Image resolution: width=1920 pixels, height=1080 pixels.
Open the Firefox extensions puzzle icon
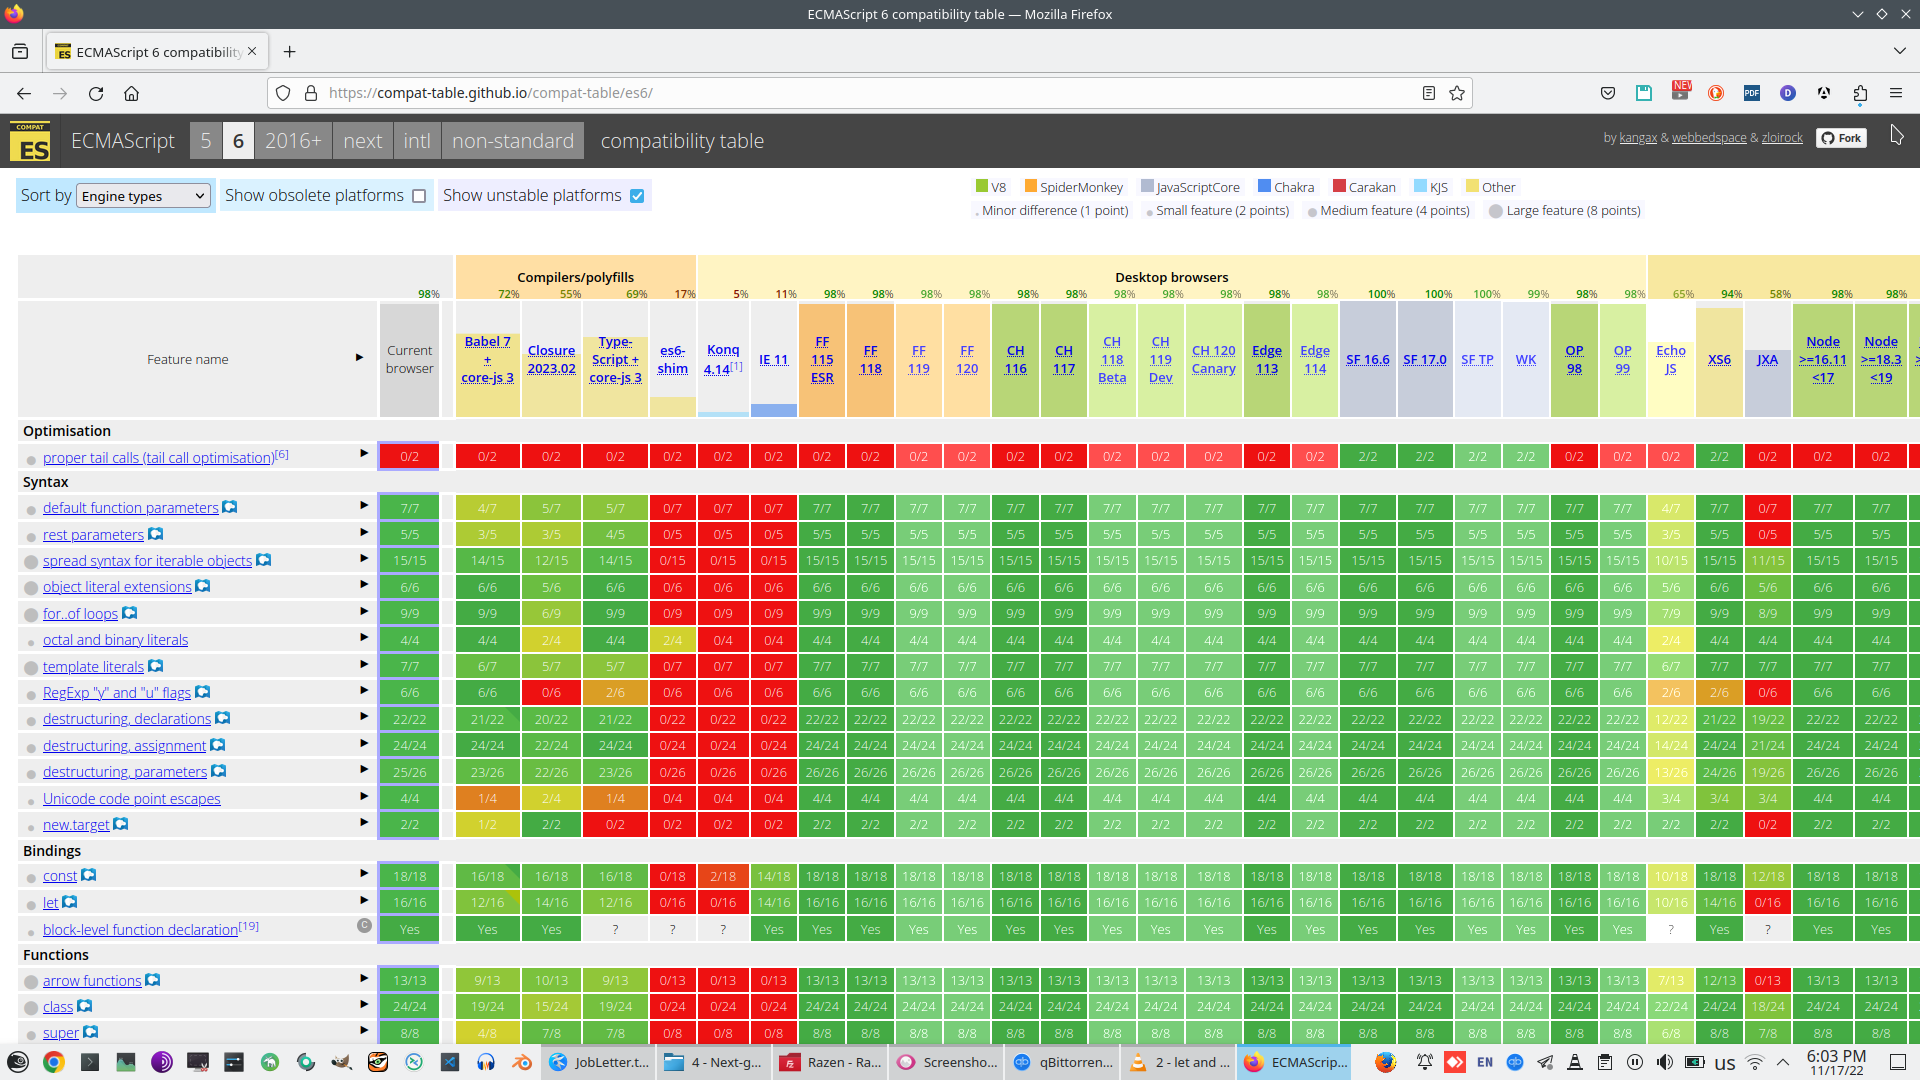point(1860,93)
